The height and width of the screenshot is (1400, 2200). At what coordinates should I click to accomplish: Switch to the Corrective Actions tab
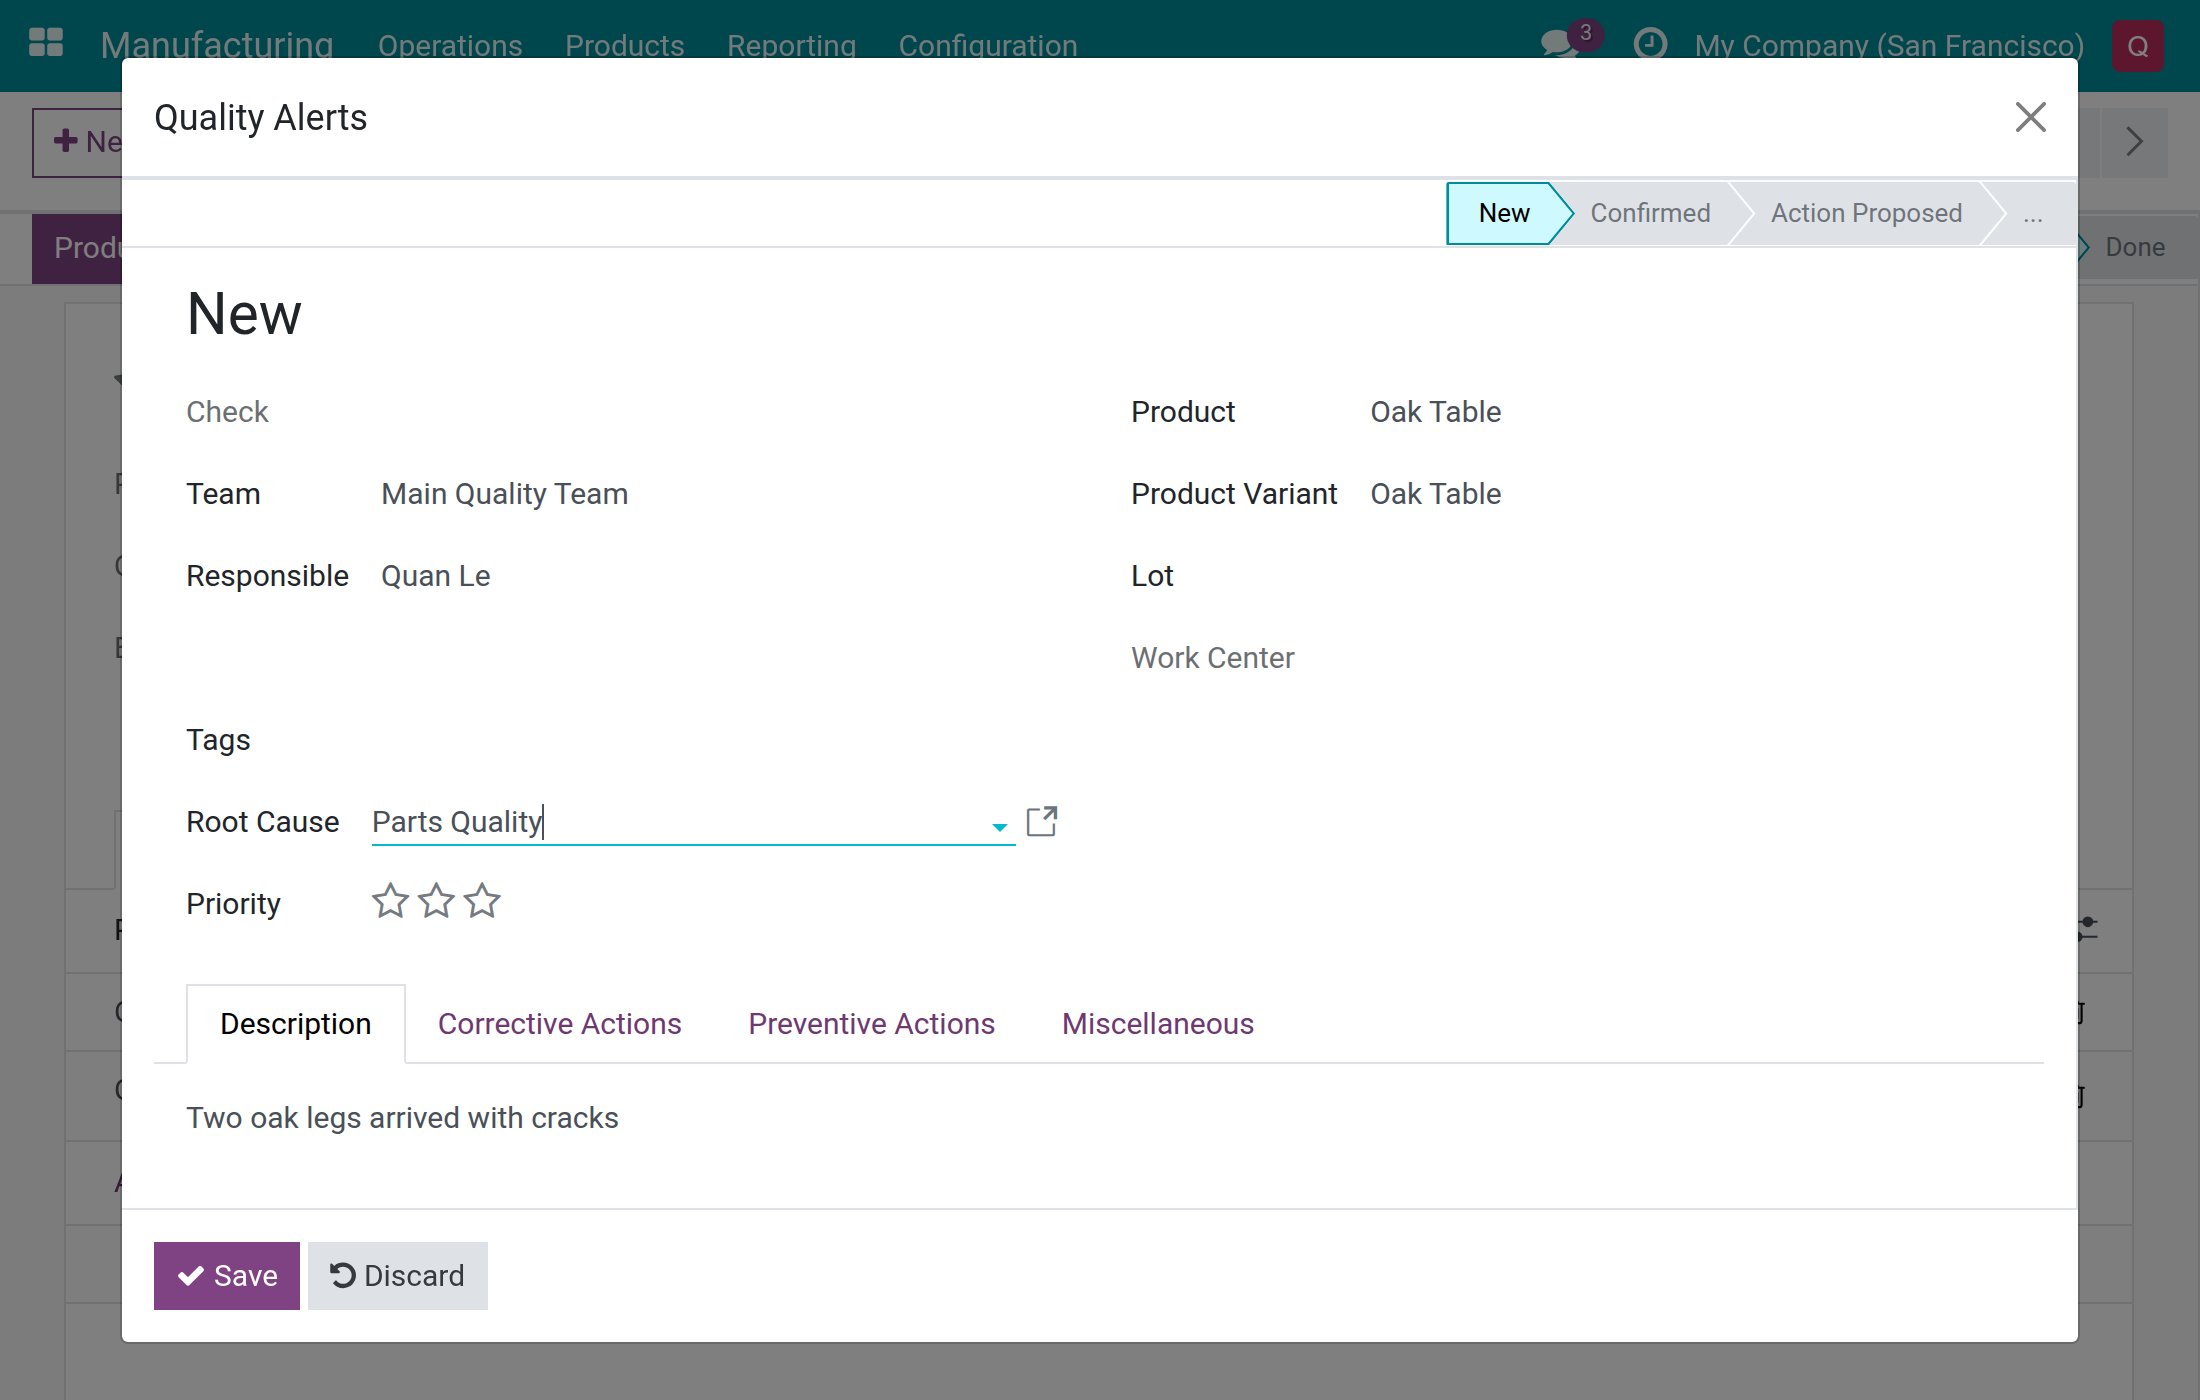coord(560,1024)
